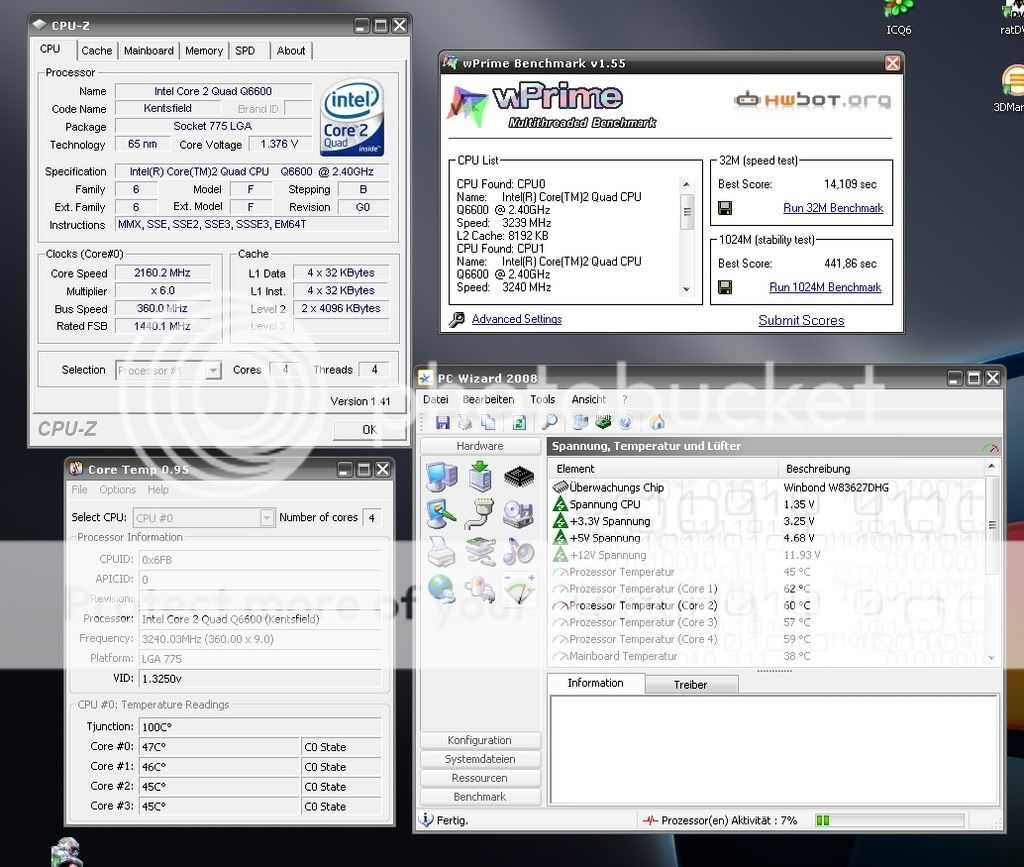Switch to the Treiber tab in PC Wizard
This screenshot has width=1024, height=867.
[691, 684]
